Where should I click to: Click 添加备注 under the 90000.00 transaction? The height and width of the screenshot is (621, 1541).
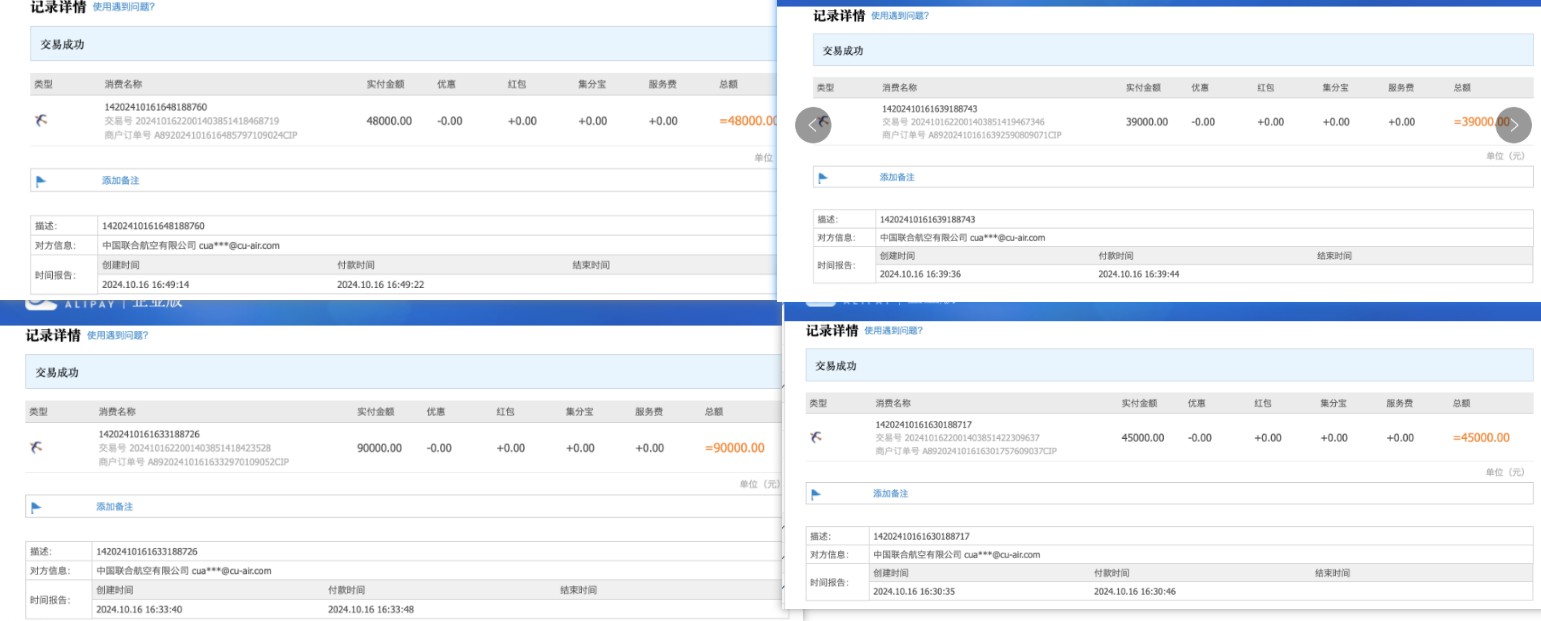click(x=114, y=507)
